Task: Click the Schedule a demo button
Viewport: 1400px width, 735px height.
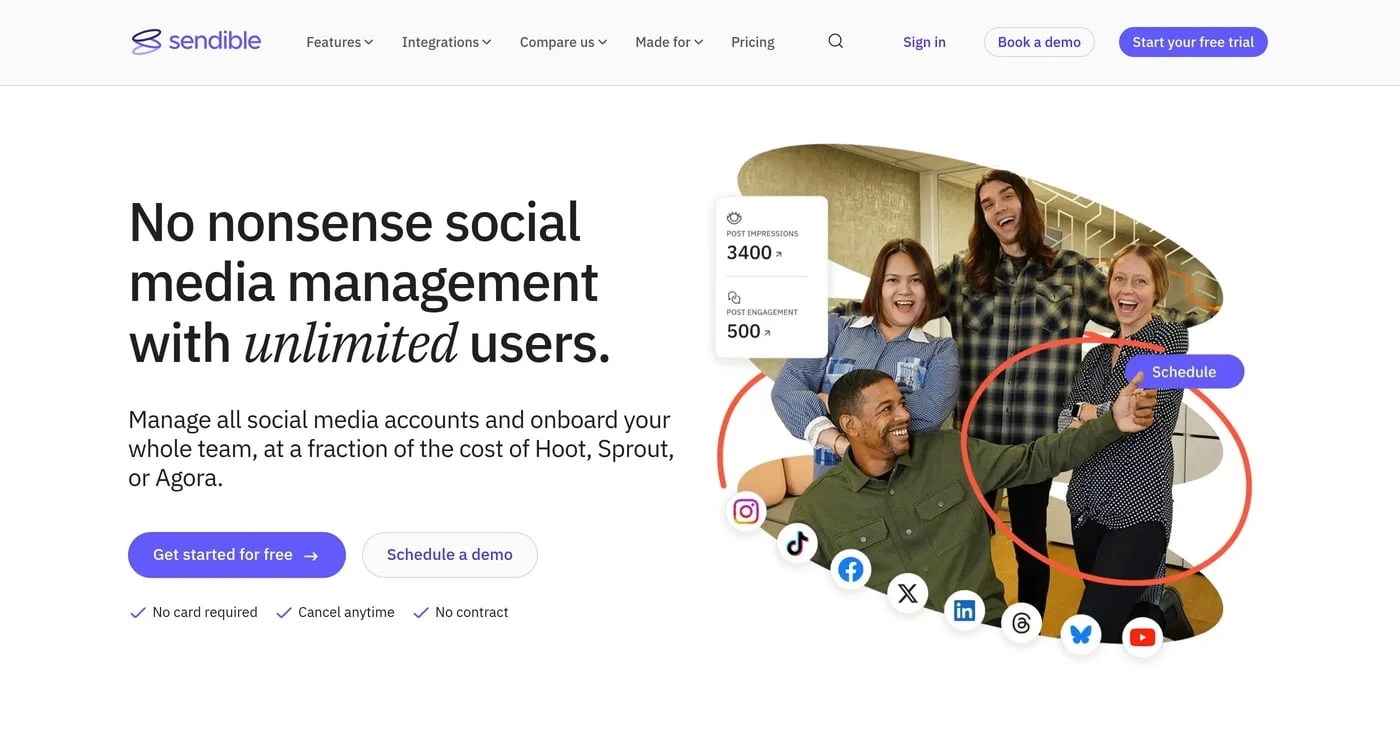Action: click(x=450, y=555)
